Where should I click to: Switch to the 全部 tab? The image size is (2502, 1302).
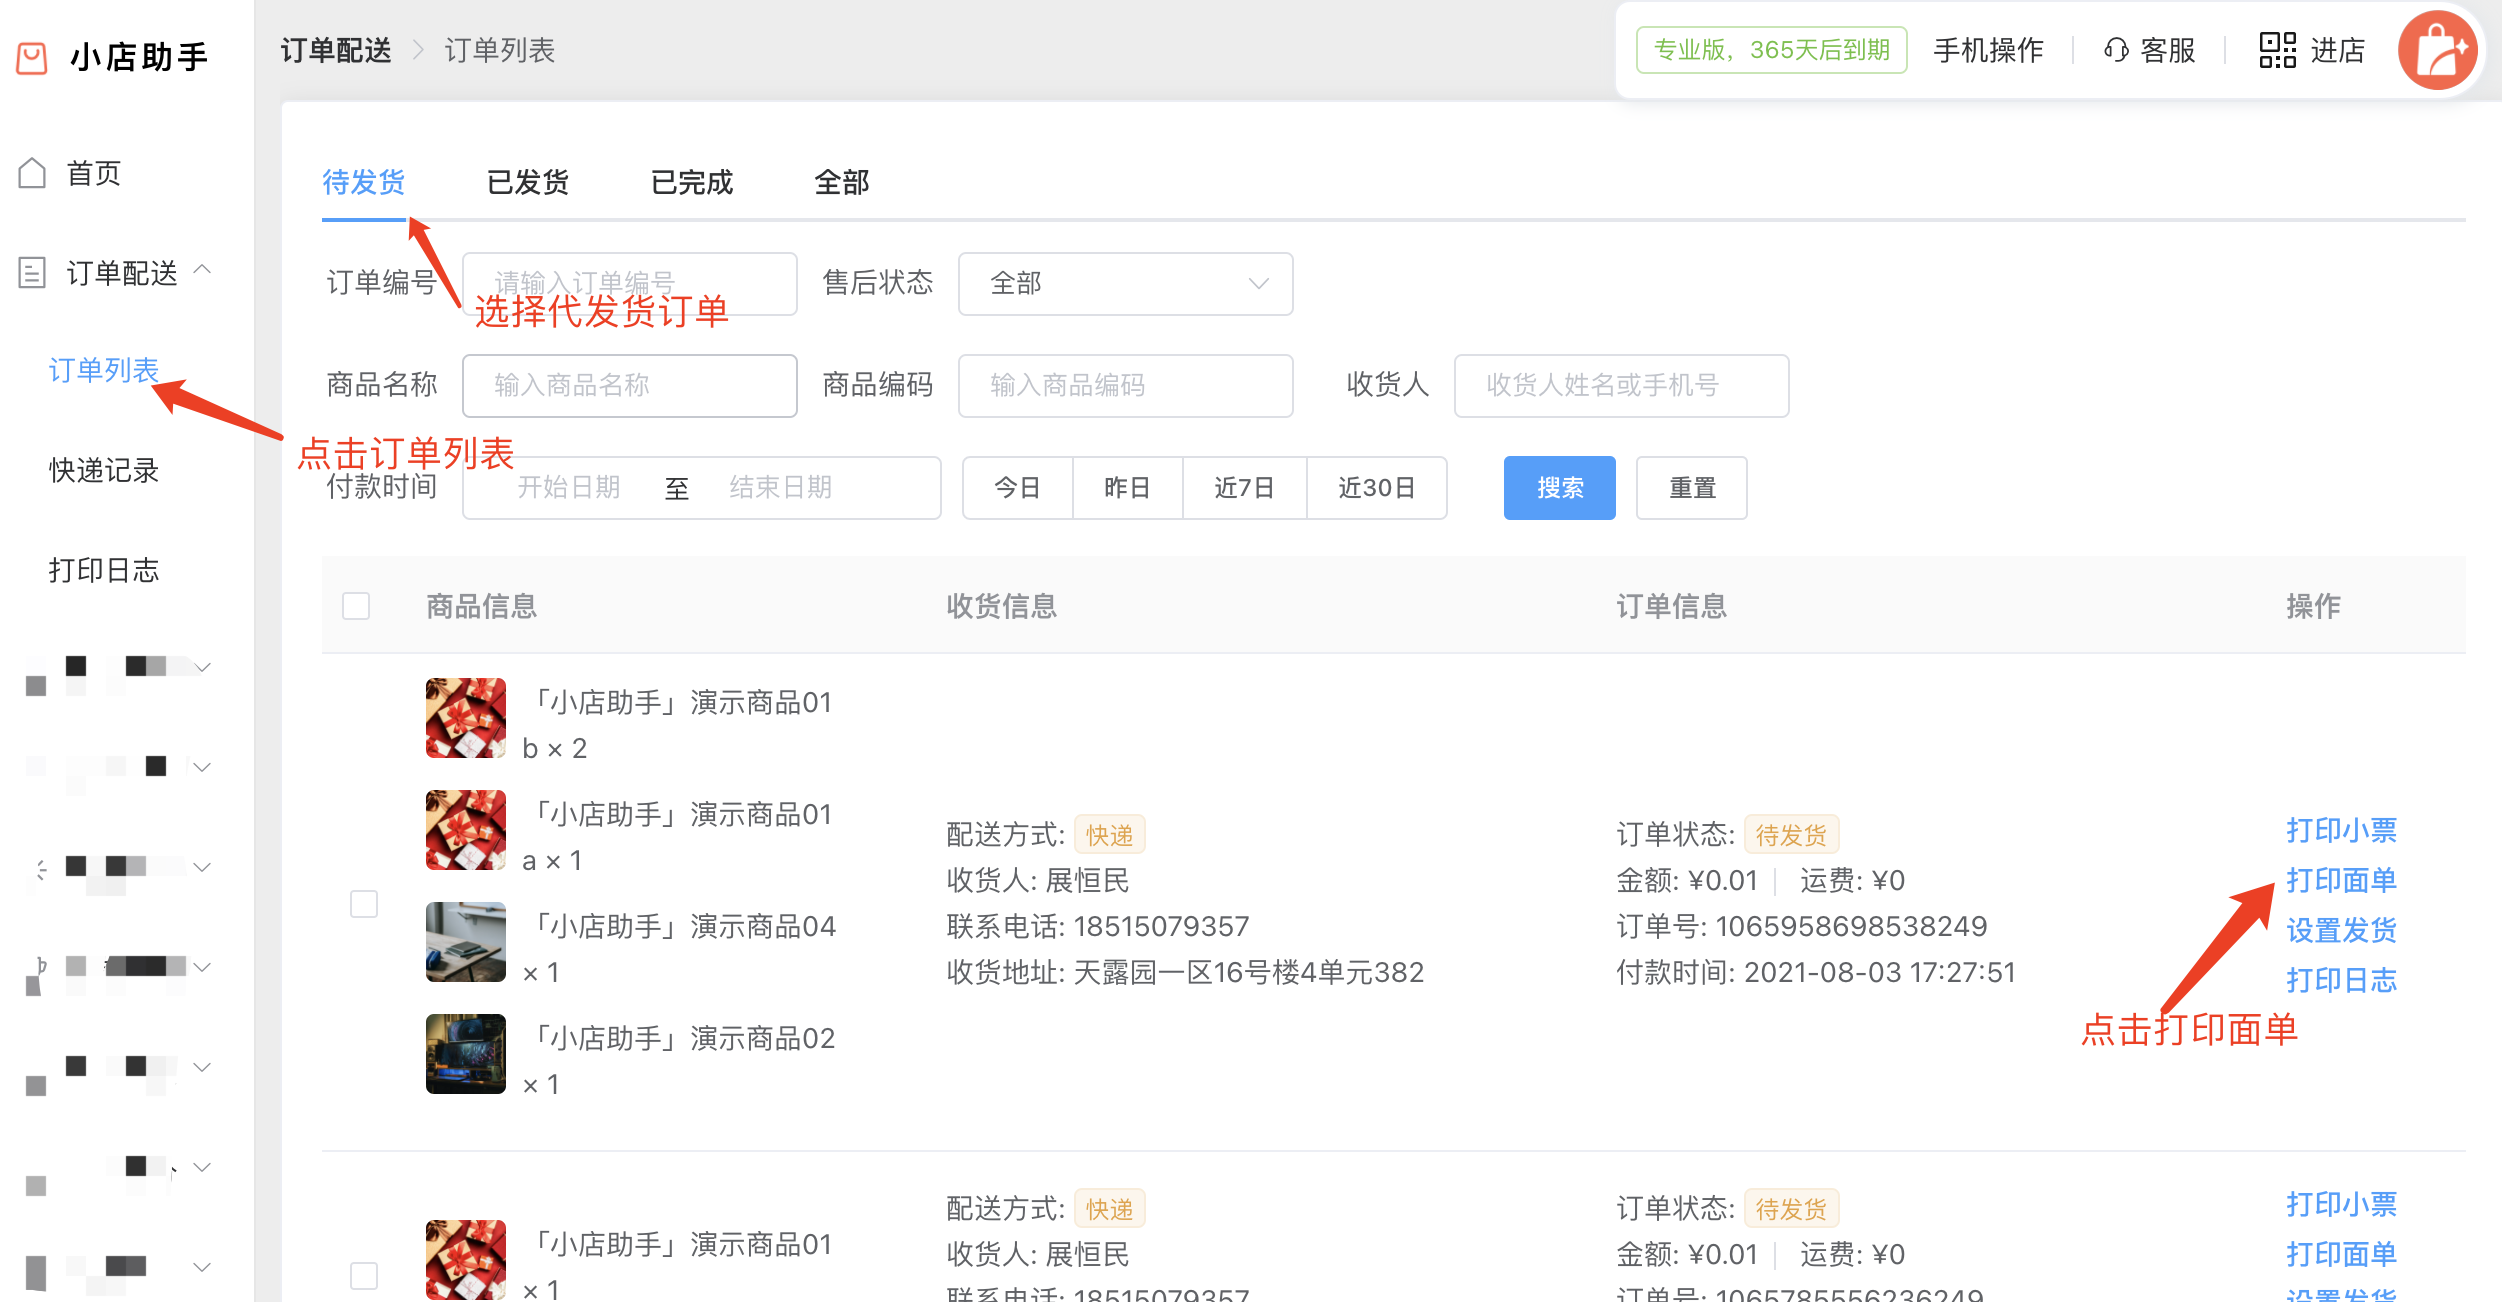tap(841, 183)
